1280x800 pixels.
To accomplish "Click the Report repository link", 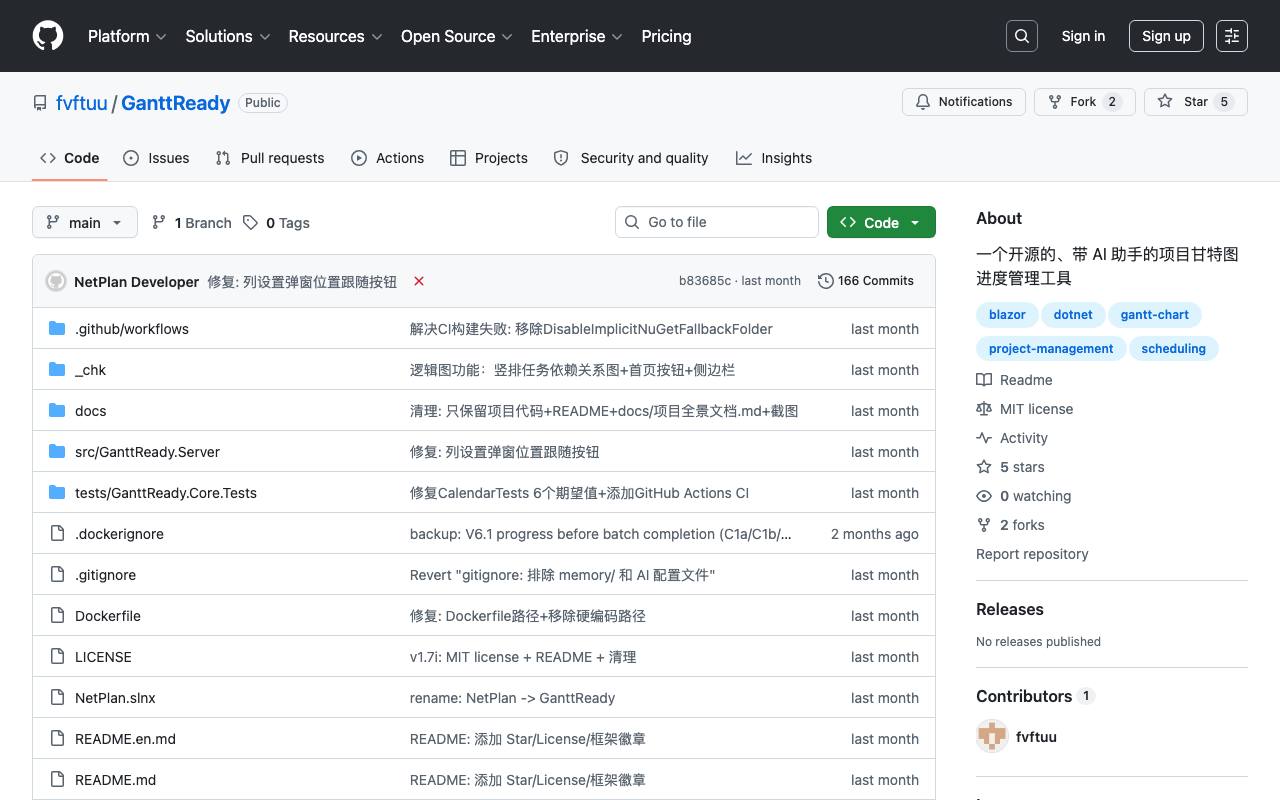I will point(1032,554).
